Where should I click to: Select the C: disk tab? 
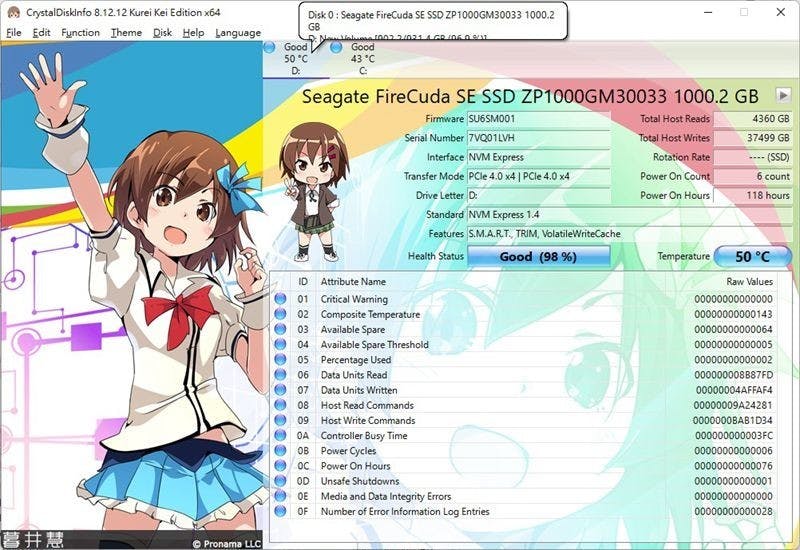tap(362, 59)
